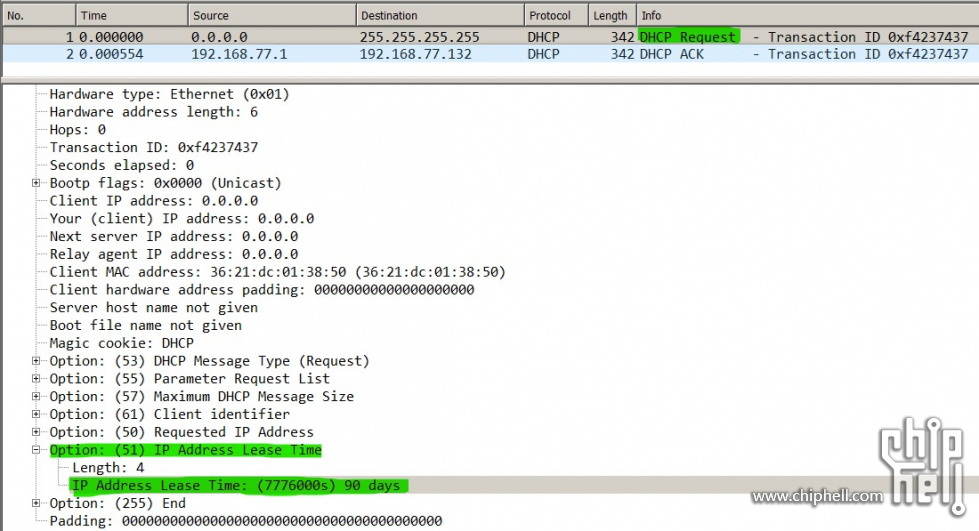Expand Option 55 Parameter Request List
Viewport: 979px width, 531px height.
36,379
